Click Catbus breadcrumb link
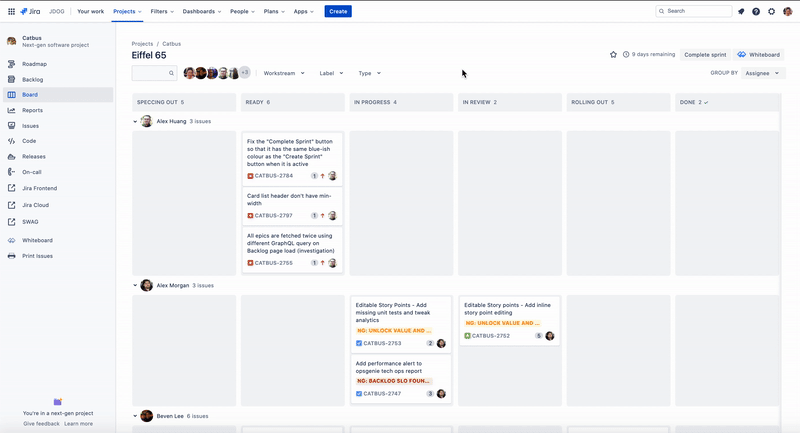800x433 pixels. [171, 44]
